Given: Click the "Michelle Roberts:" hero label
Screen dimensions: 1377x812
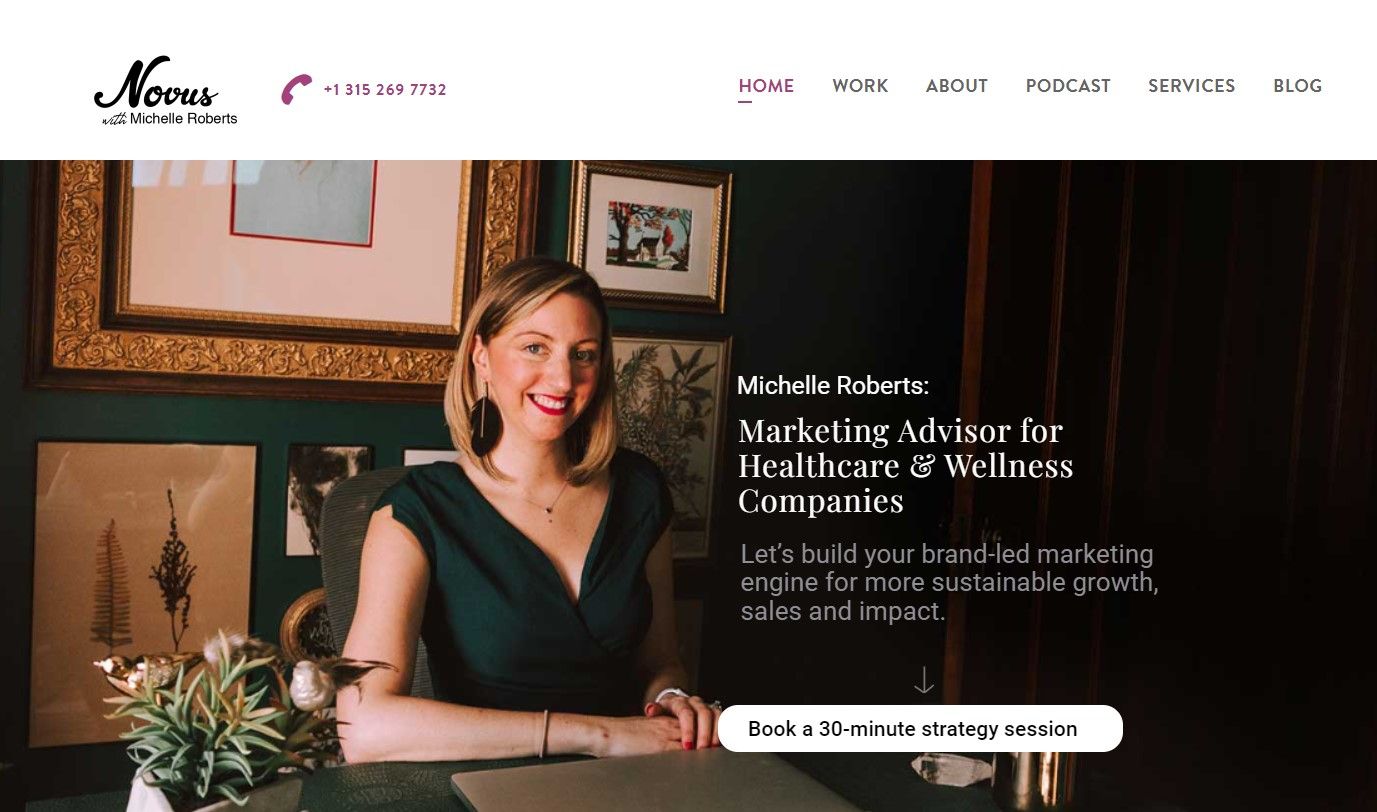Looking at the screenshot, I should click(x=833, y=385).
